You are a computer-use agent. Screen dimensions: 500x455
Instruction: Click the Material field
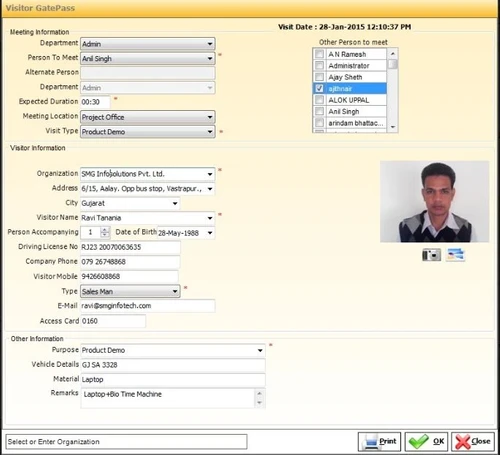(x=173, y=380)
